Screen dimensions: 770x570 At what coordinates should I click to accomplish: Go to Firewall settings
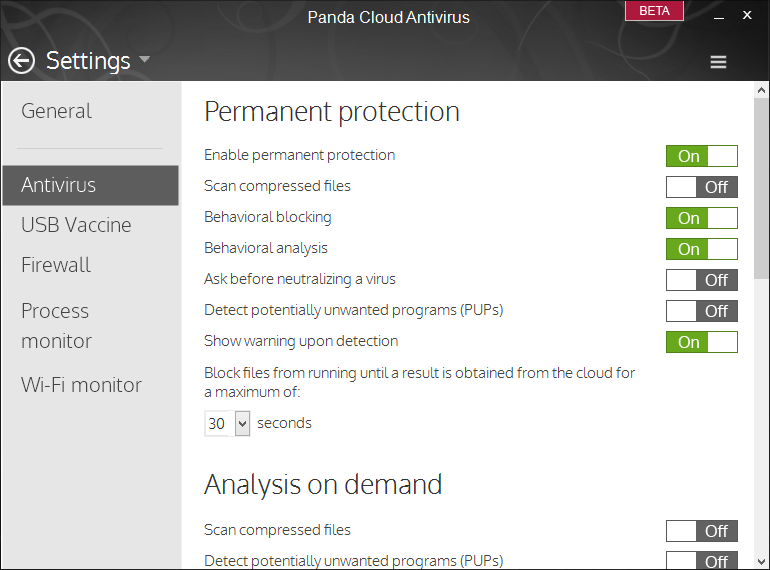coord(55,265)
